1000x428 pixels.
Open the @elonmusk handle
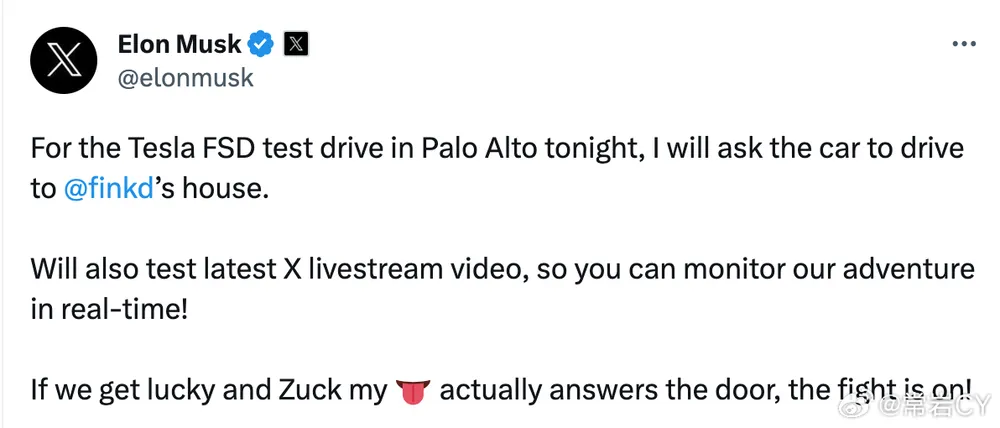(x=186, y=78)
